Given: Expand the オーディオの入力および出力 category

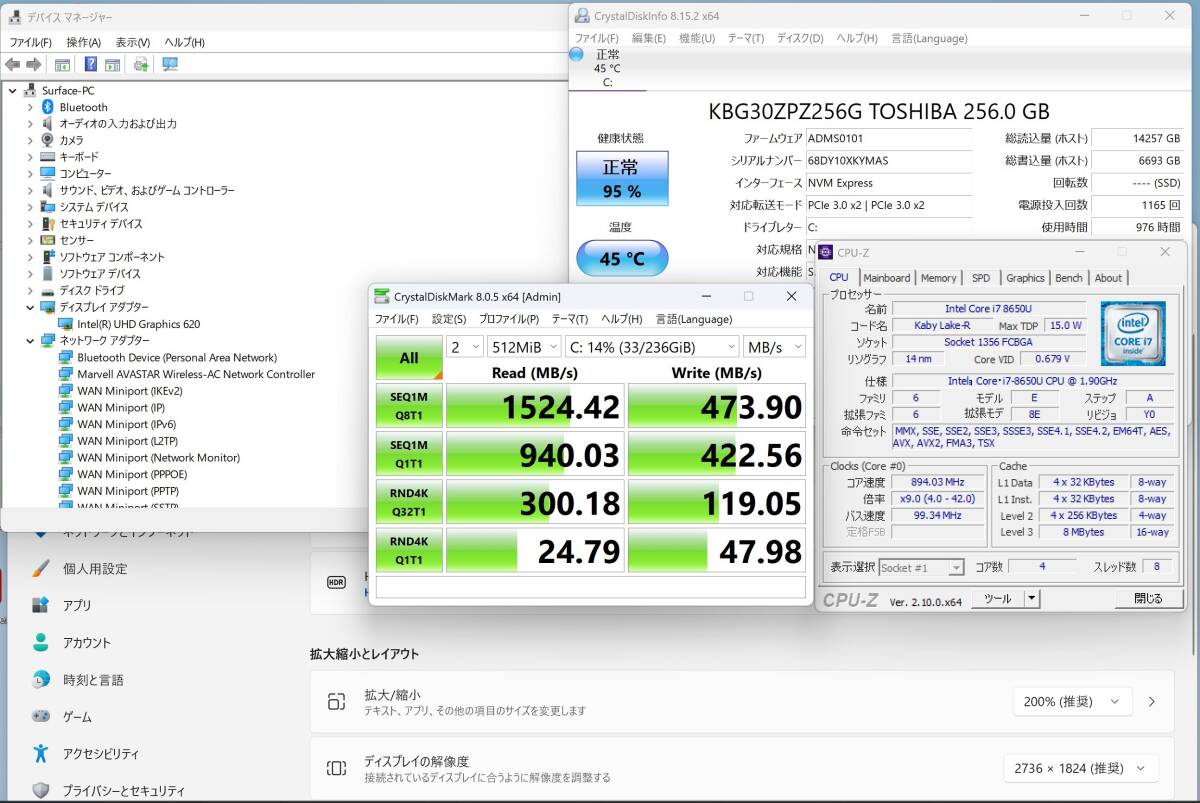Looking at the screenshot, I should click(x=30, y=124).
